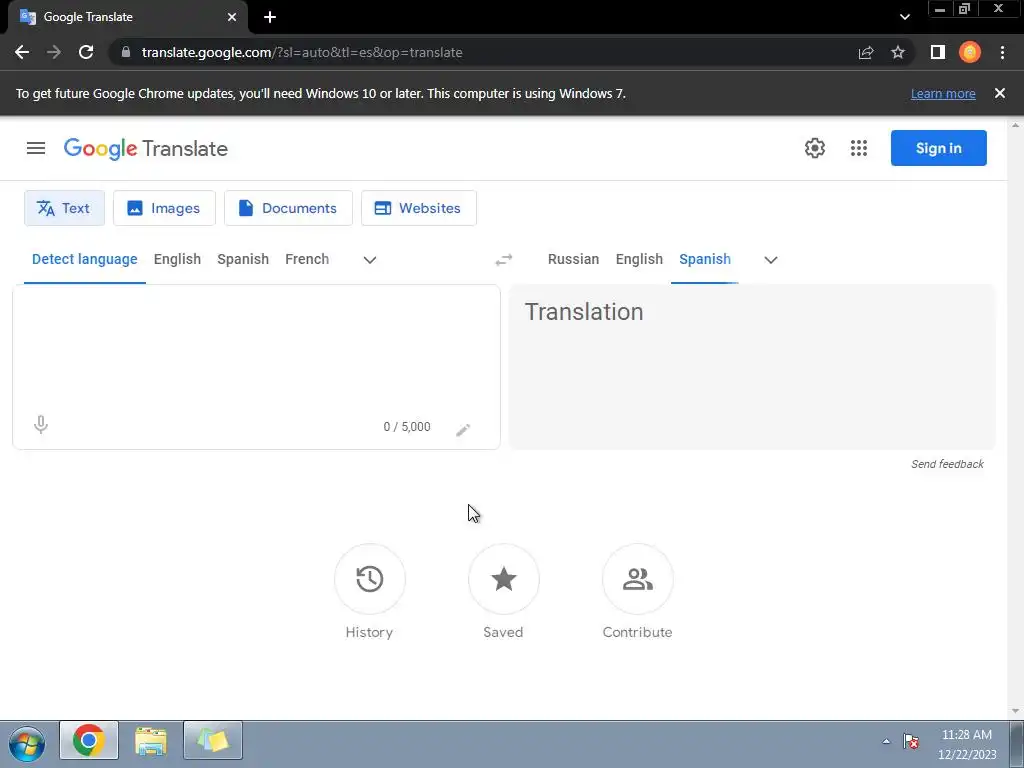Reload the Google Translate page
This screenshot has width=1024, height=768.
[x=86, y=52]
